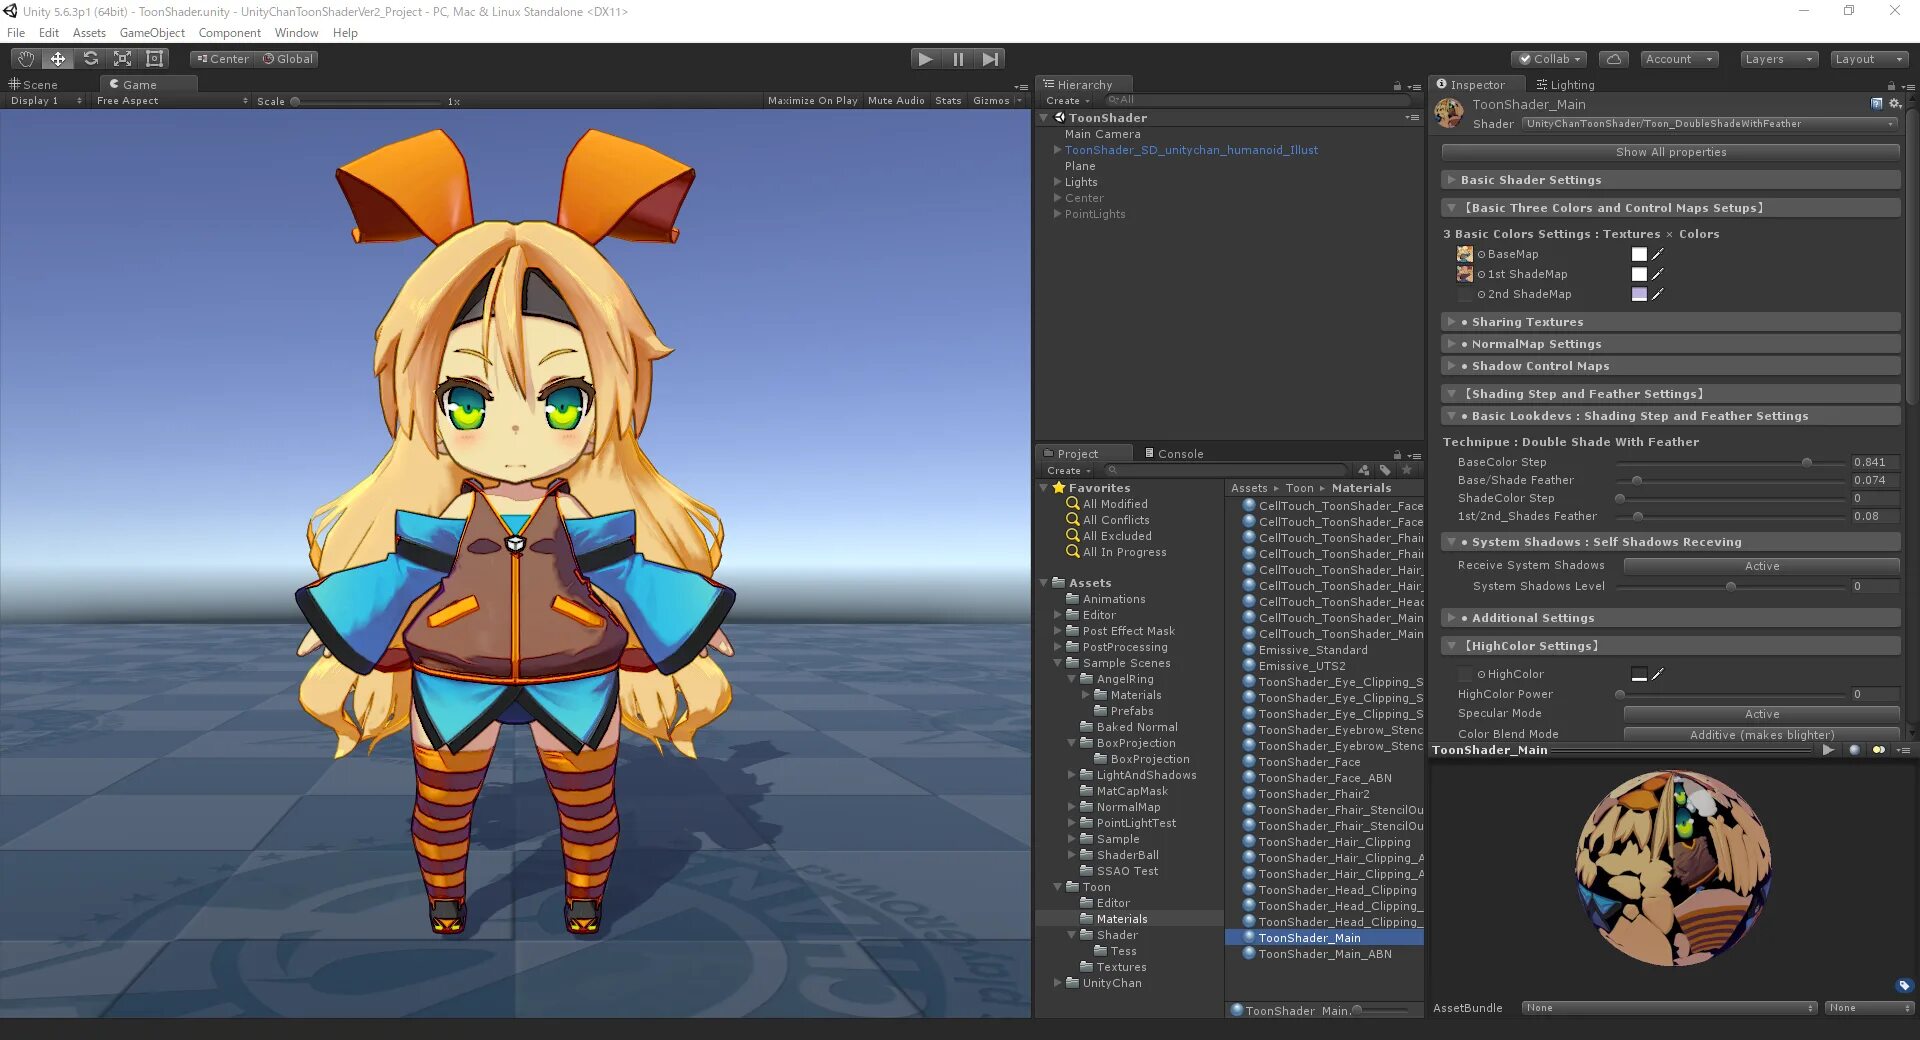Click the Toon breadcrumb link
The height and width of the screenshot is (1040, 1920).
1299,488
